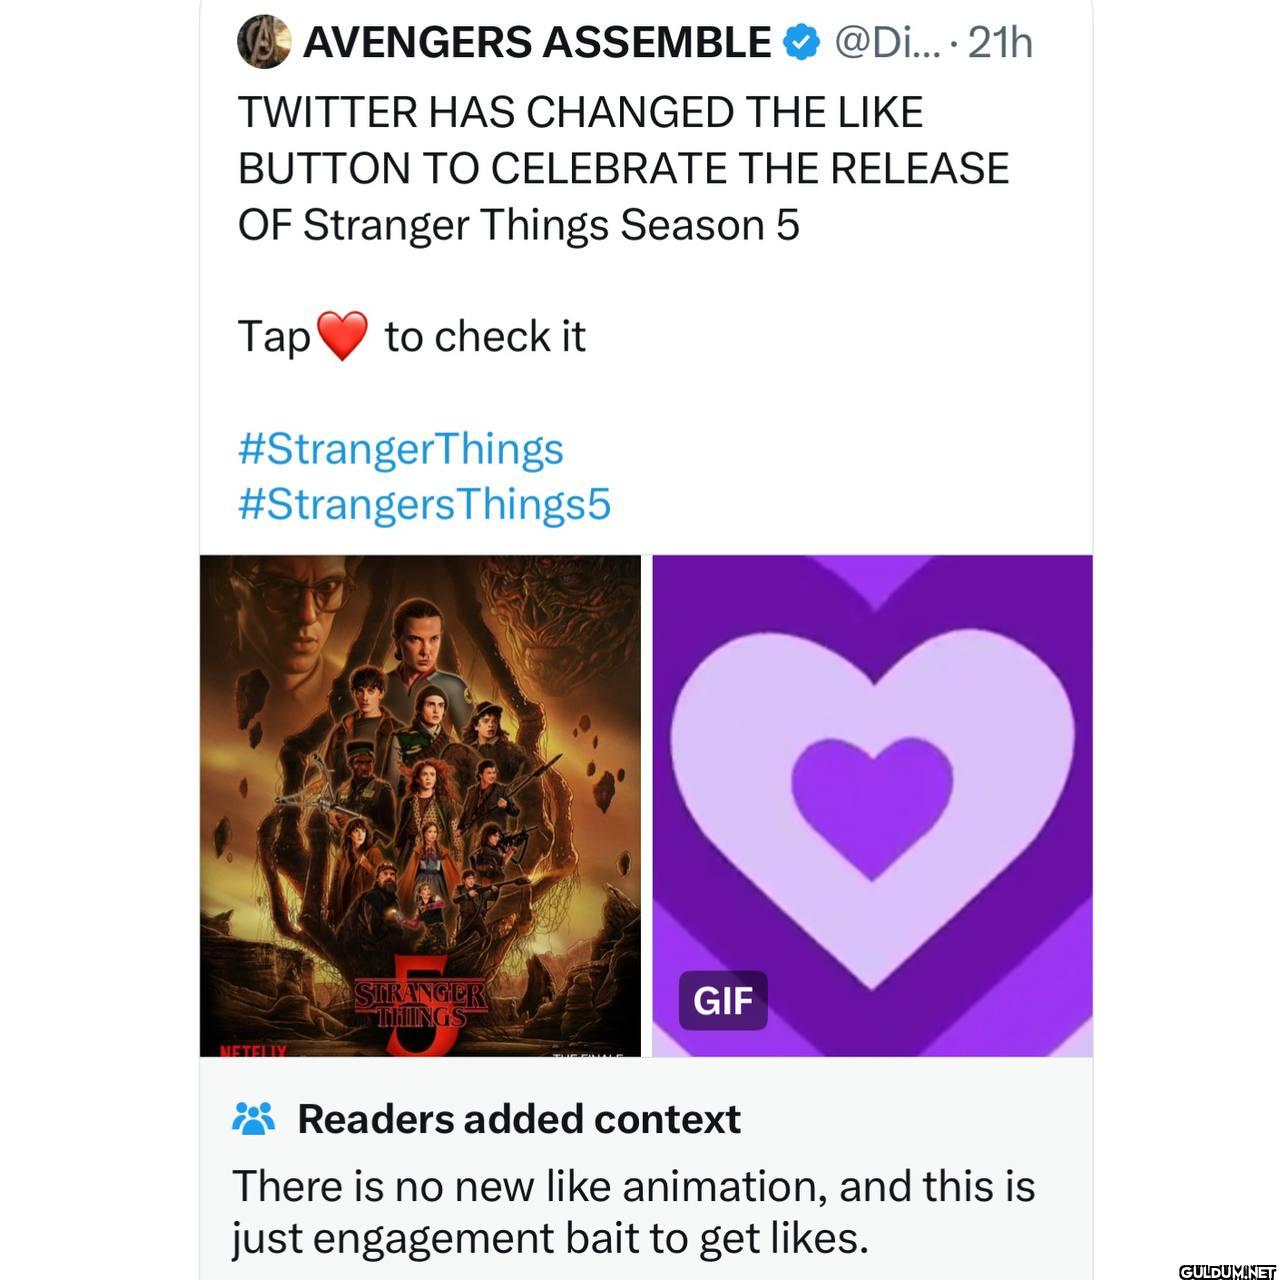Click the Netflix logo on the poster
Viewport: 1280px width, 1280px height.
(x=244, y=1051)
